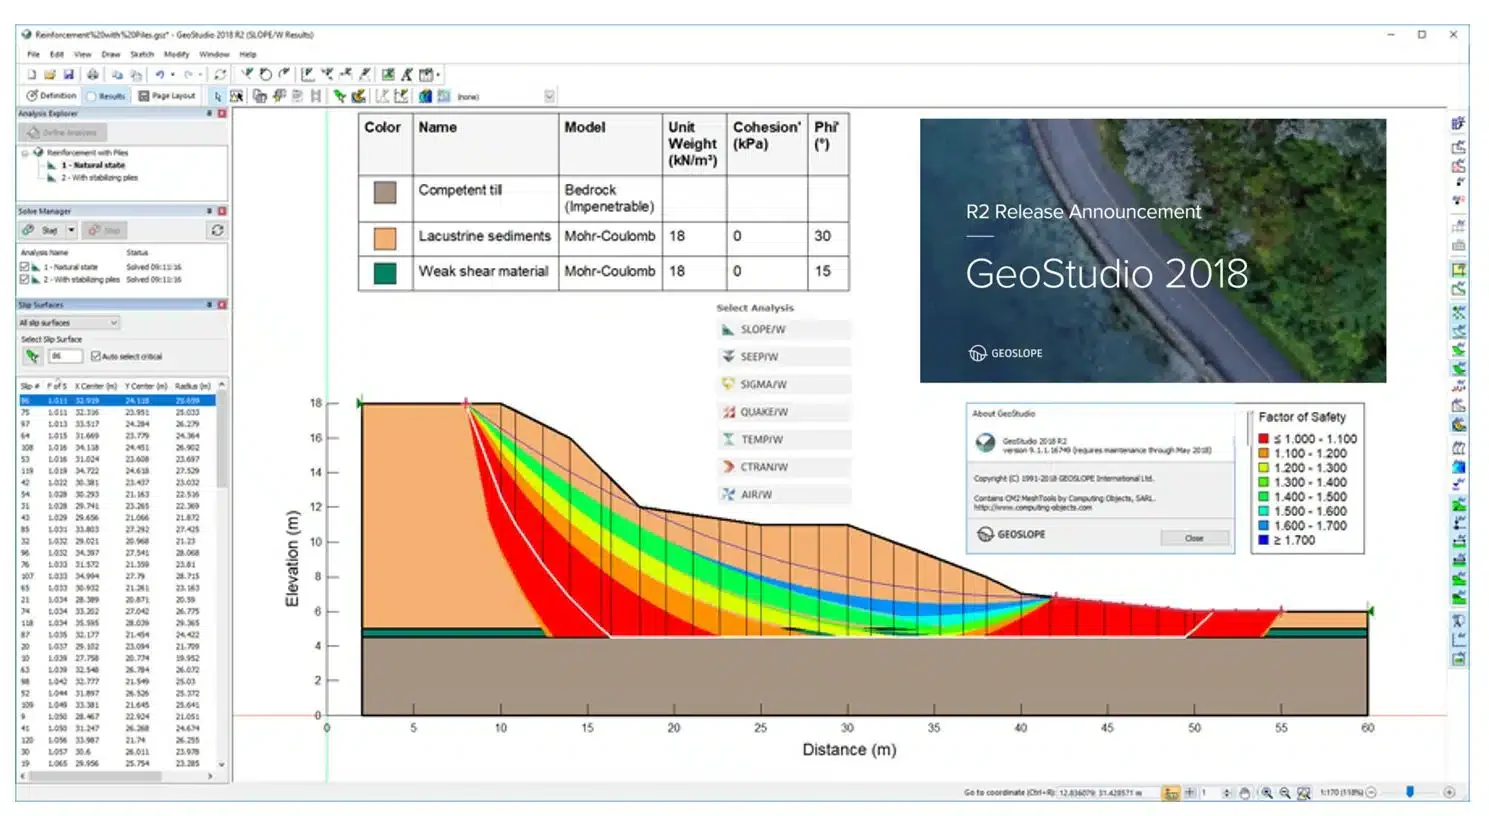This screenshot has width=1489, height=816.
Task: Disable the Auto select critical checkbox
Action: [96, 356]
